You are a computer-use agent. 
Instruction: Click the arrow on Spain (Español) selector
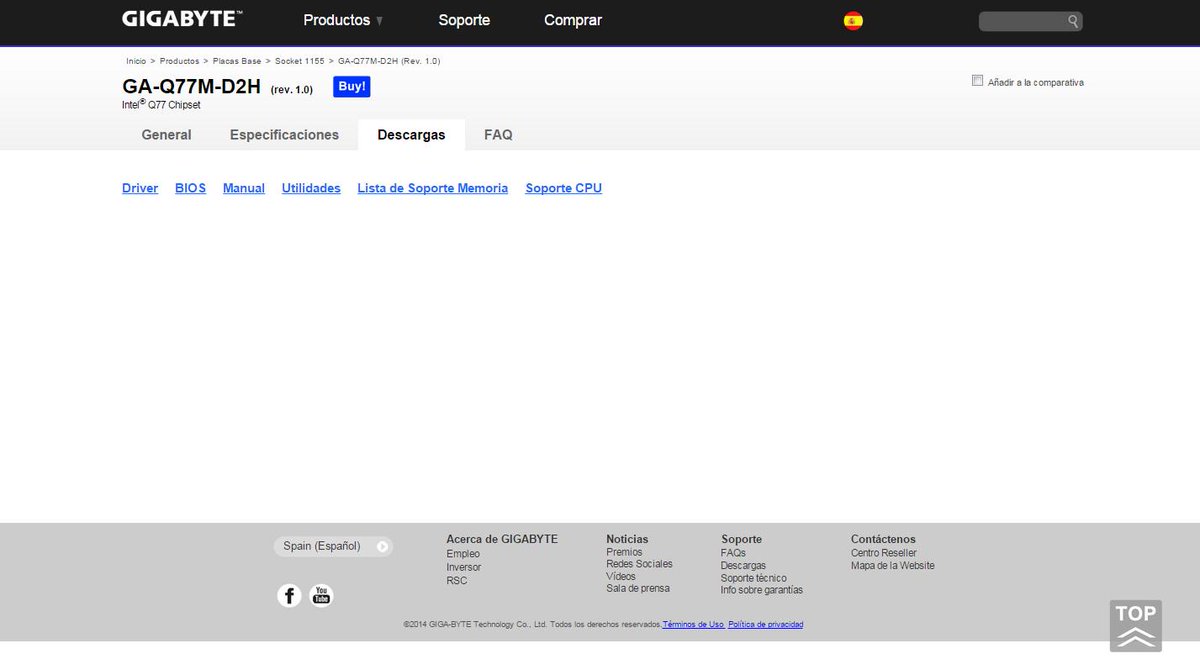pyautogui.click(x=382, y=547)
